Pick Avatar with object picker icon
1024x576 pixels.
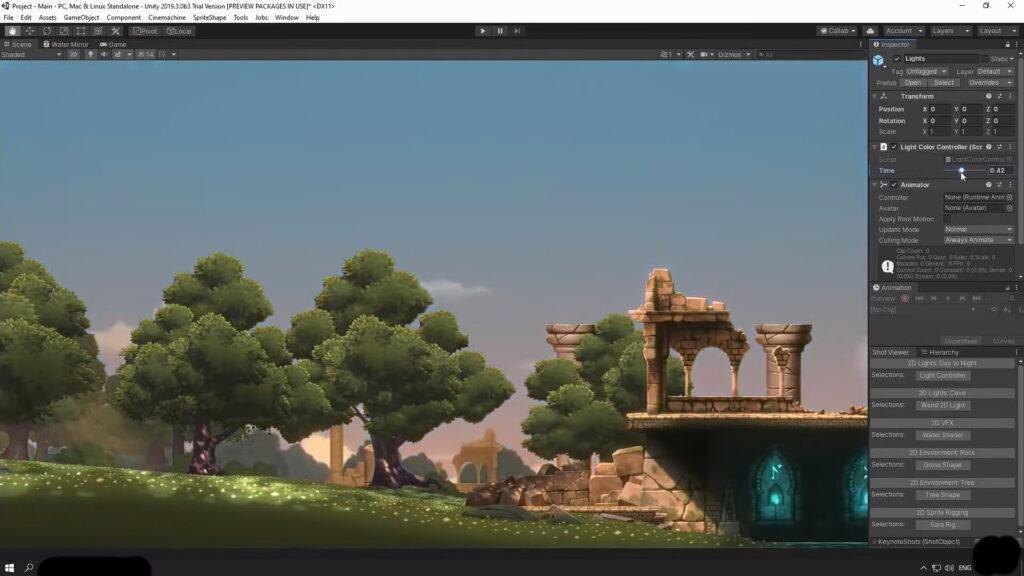[x=1010, y=208]
